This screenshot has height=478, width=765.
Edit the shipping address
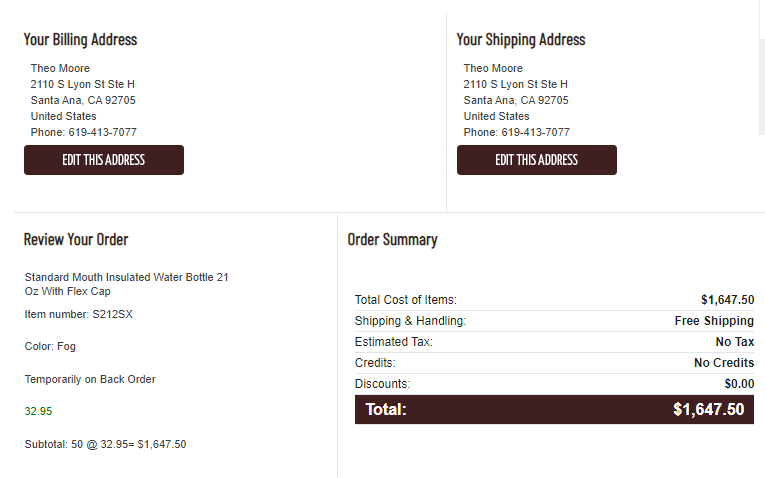click(537, 160)
